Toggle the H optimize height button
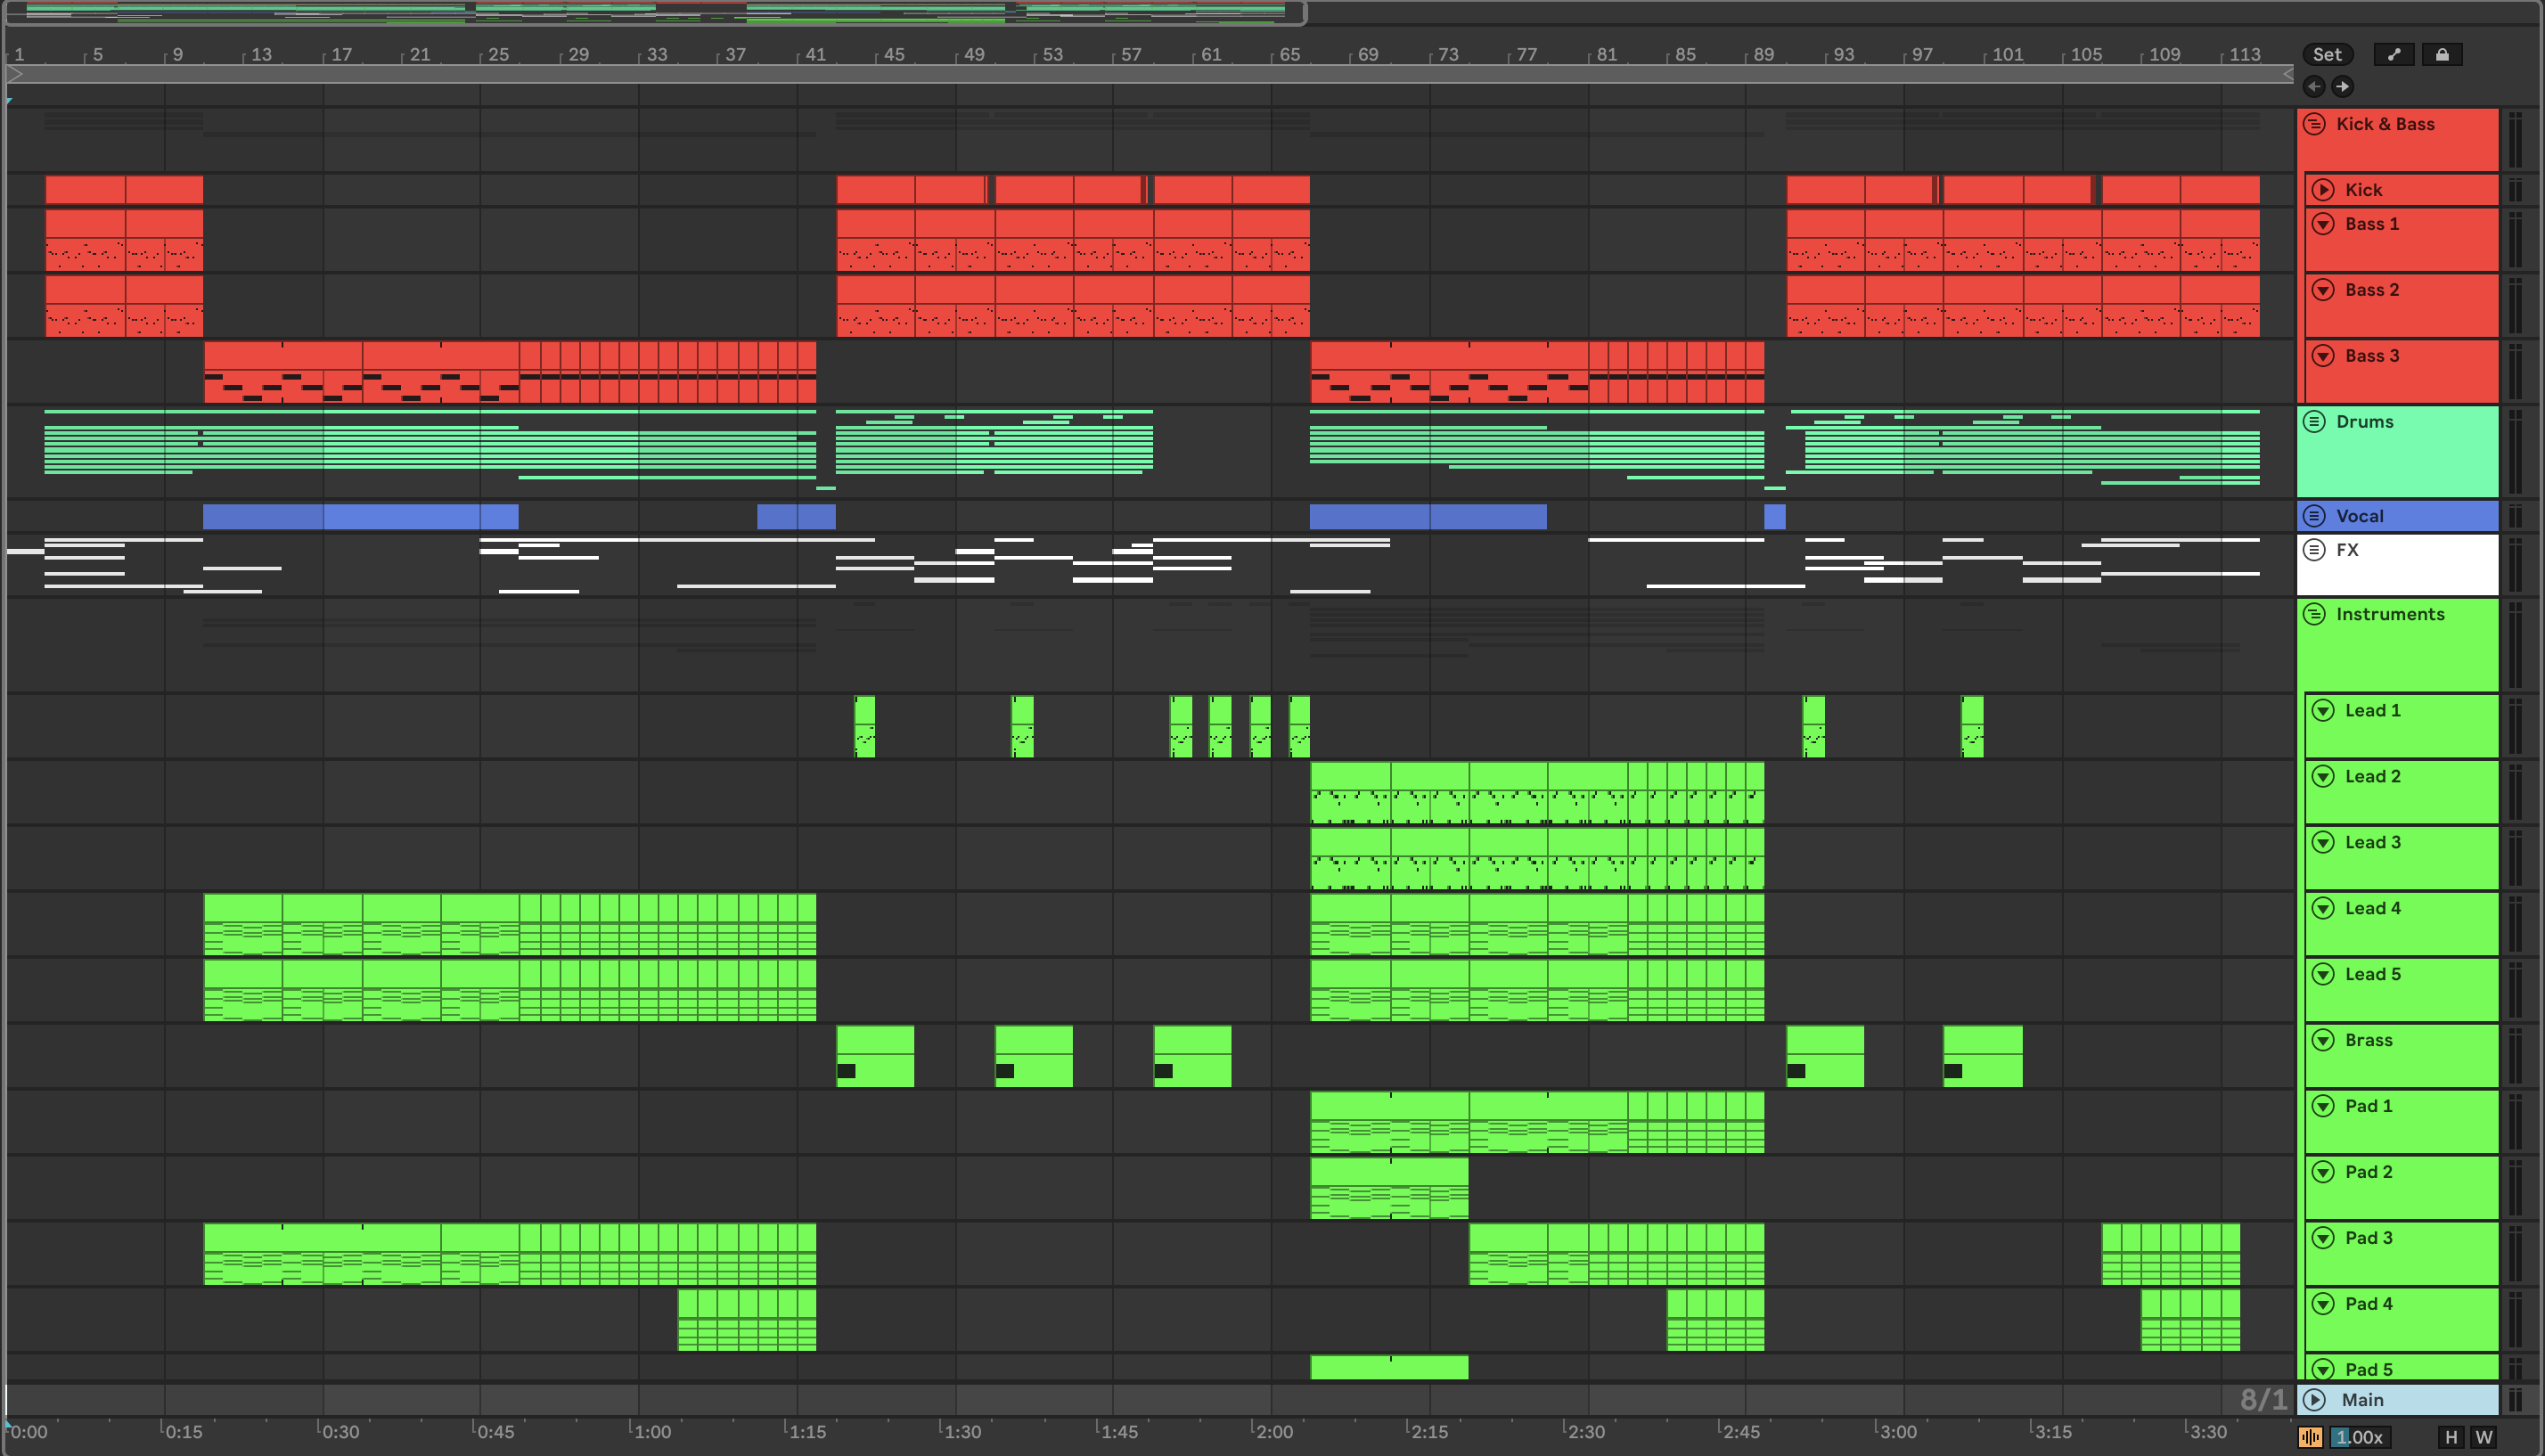The width and height of the screenshot is (2545, 1456). 2451,1437
